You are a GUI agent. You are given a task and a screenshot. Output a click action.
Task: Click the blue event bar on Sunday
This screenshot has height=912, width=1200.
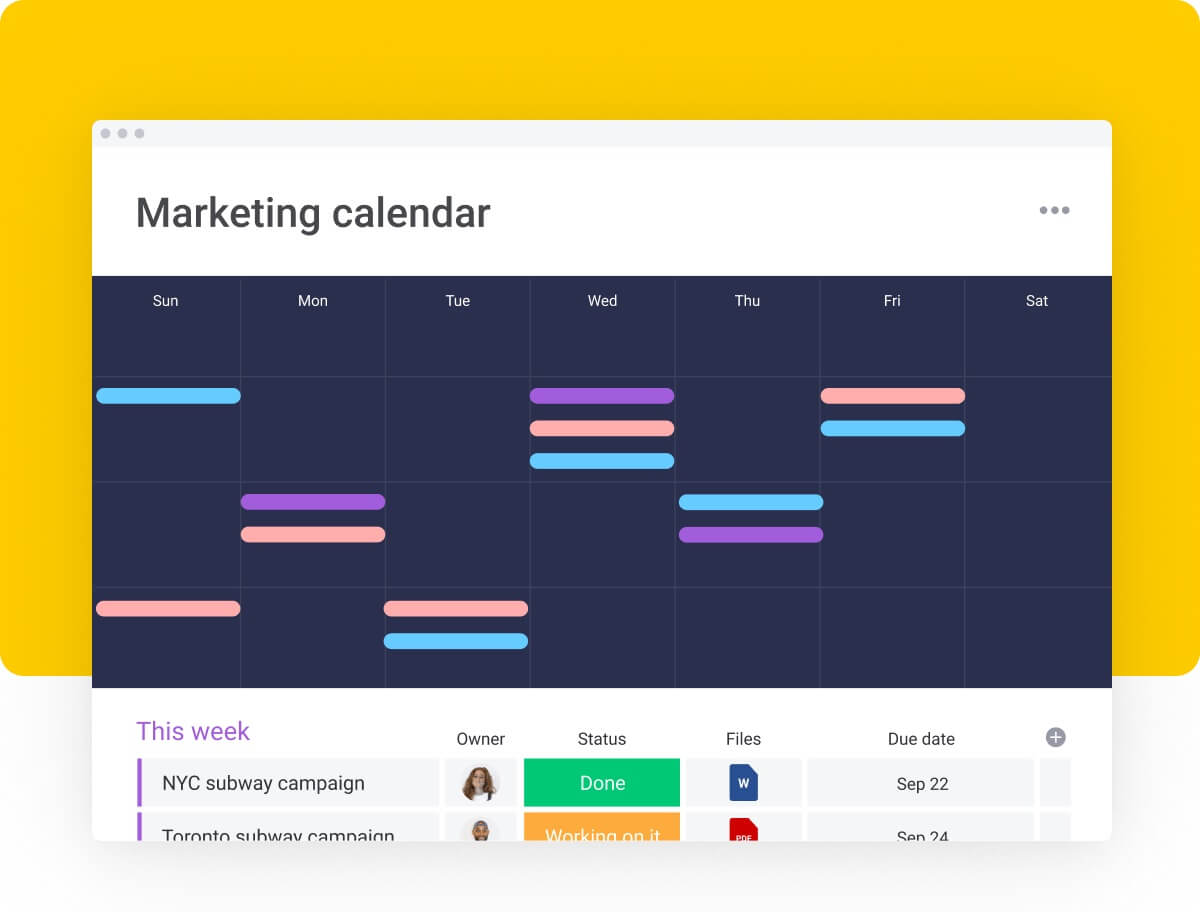click(x=168, y=395)
